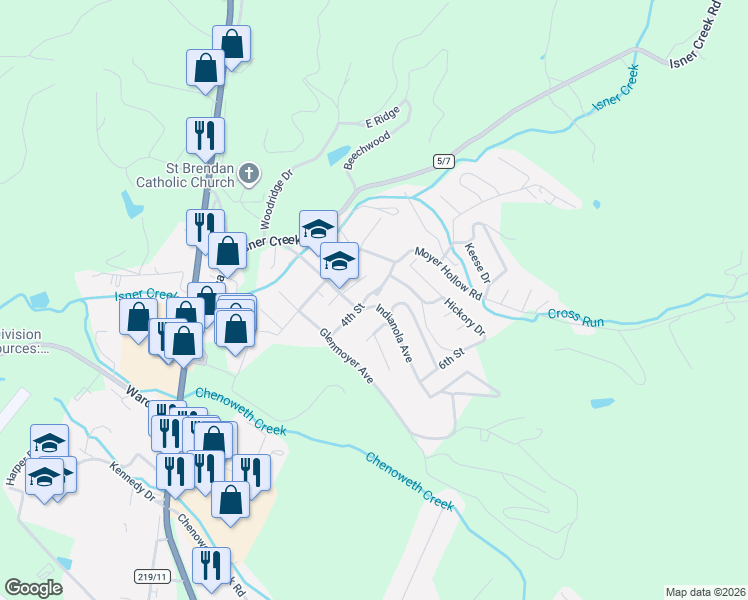Viewport: 748px width, 600px height.
Task: Click the E Ridge road label
Action: (x=383, y=117)
